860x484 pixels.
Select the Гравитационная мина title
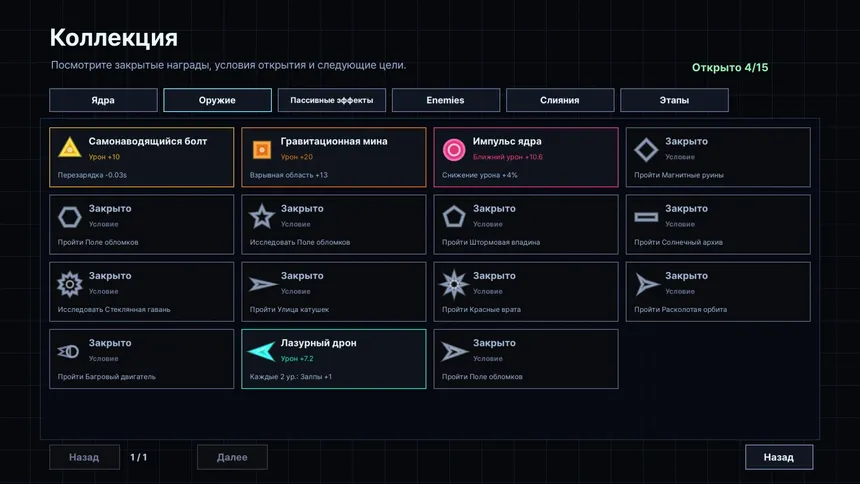point(334,142)
